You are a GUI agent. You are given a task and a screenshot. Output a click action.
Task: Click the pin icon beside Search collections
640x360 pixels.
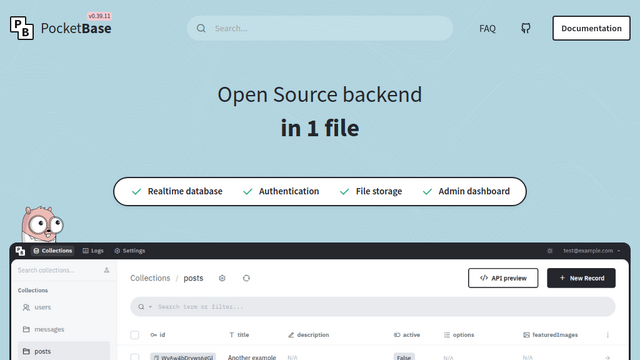[x=107, y=270]
